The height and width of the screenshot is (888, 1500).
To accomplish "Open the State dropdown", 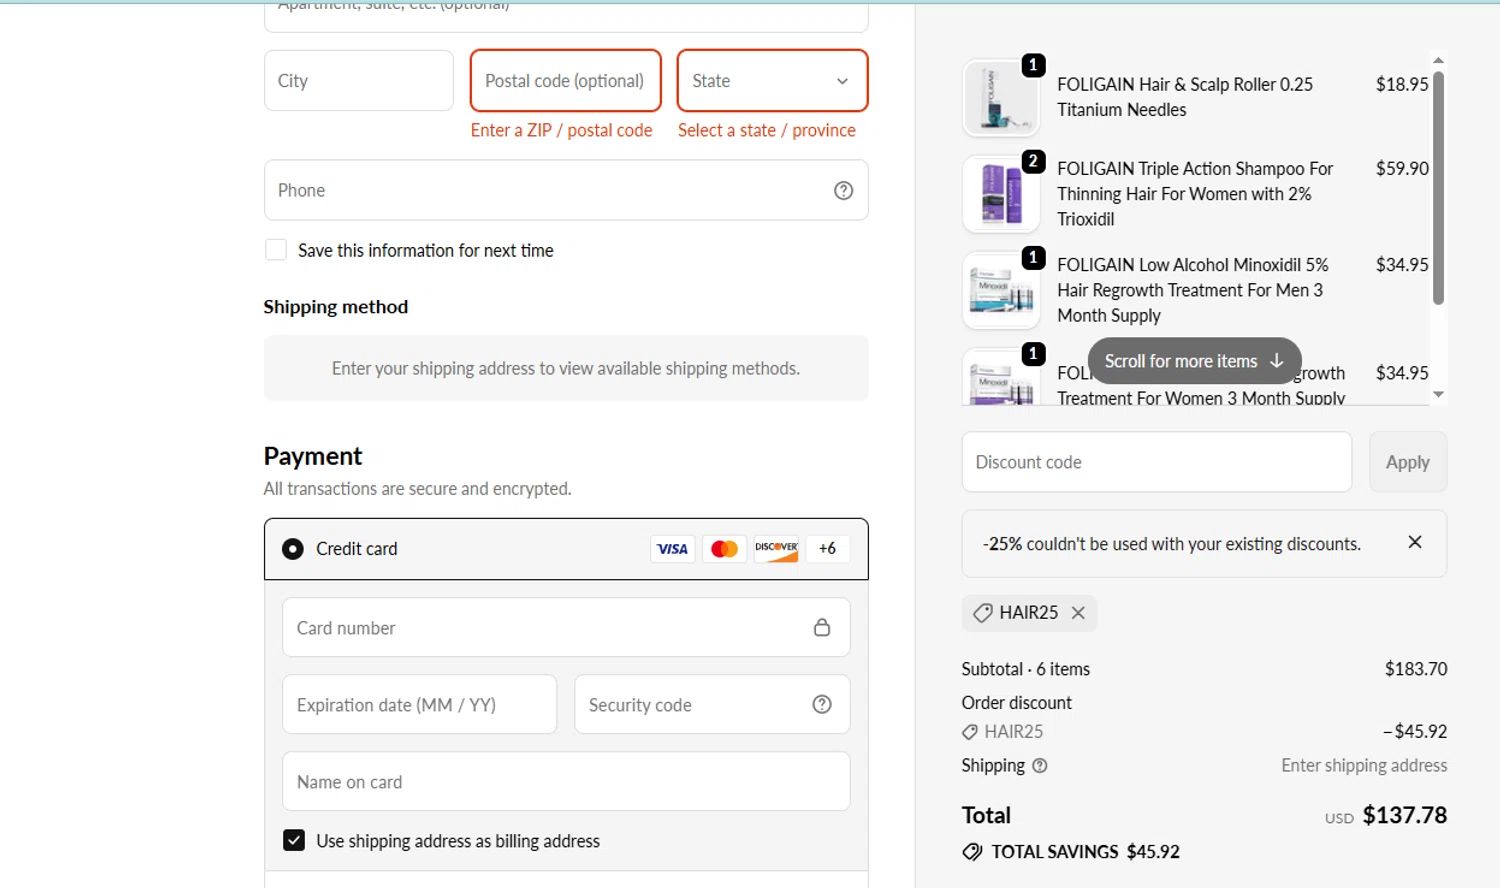I will pos(772,81).
